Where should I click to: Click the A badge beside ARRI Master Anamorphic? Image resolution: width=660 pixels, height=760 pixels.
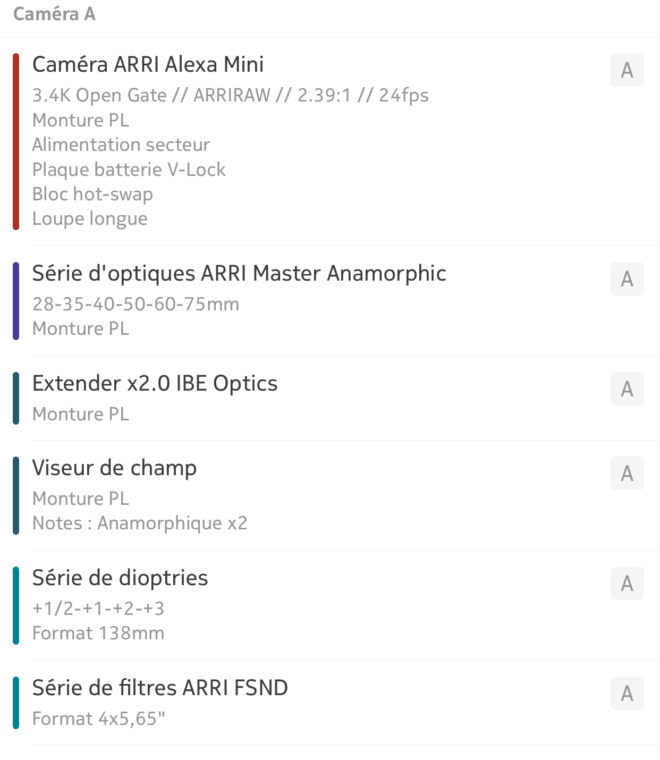click(627, 279)
